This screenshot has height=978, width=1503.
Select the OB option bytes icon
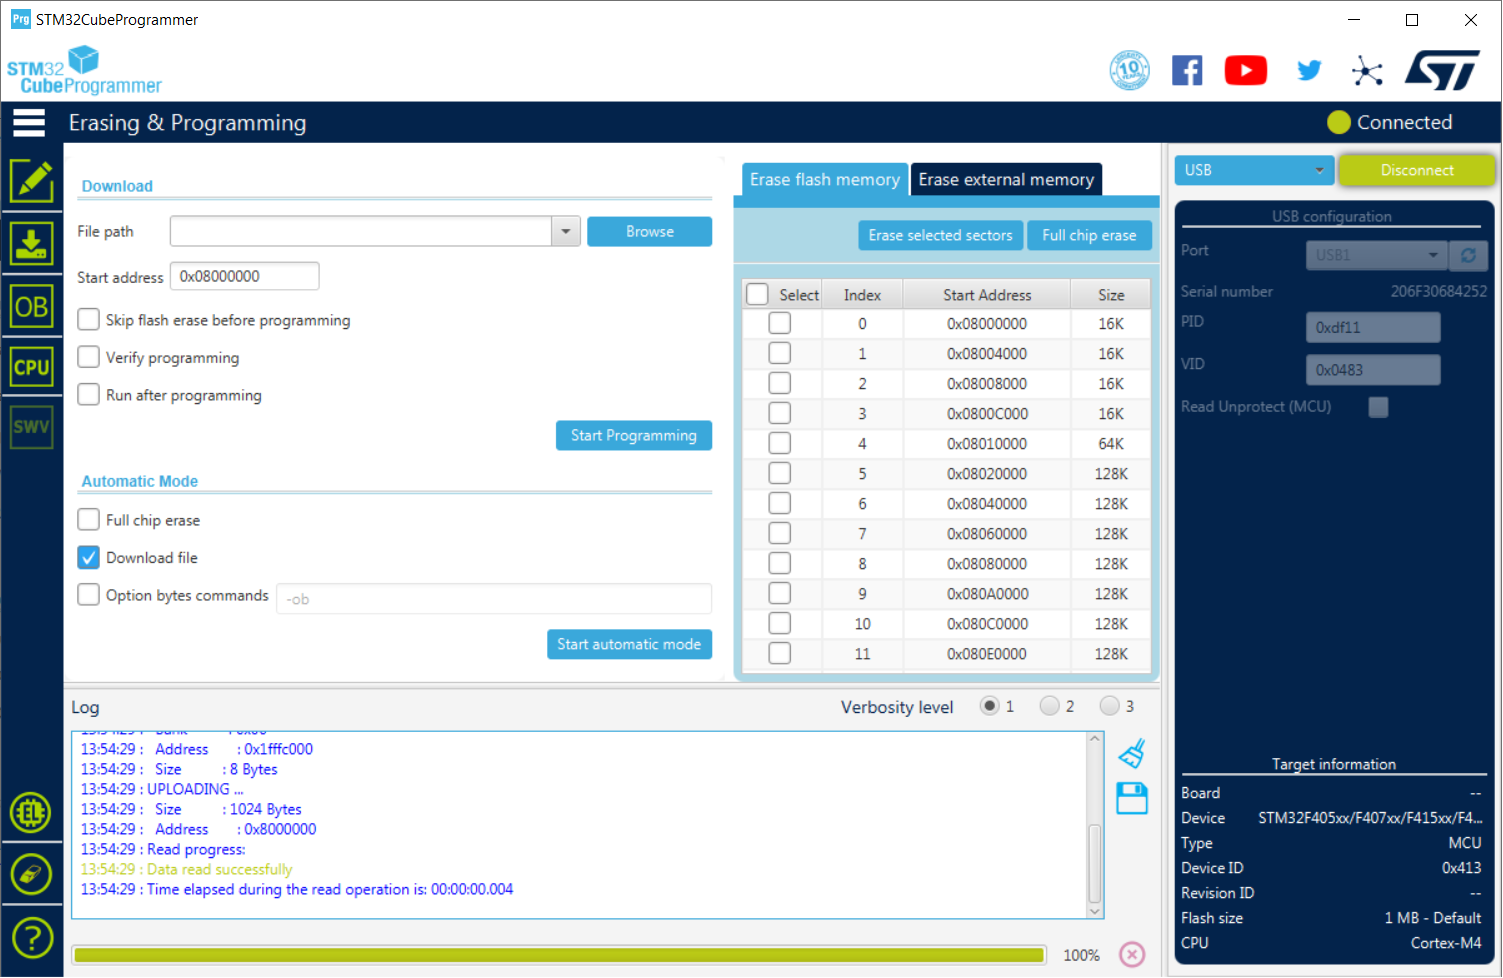tap(32, 307)
